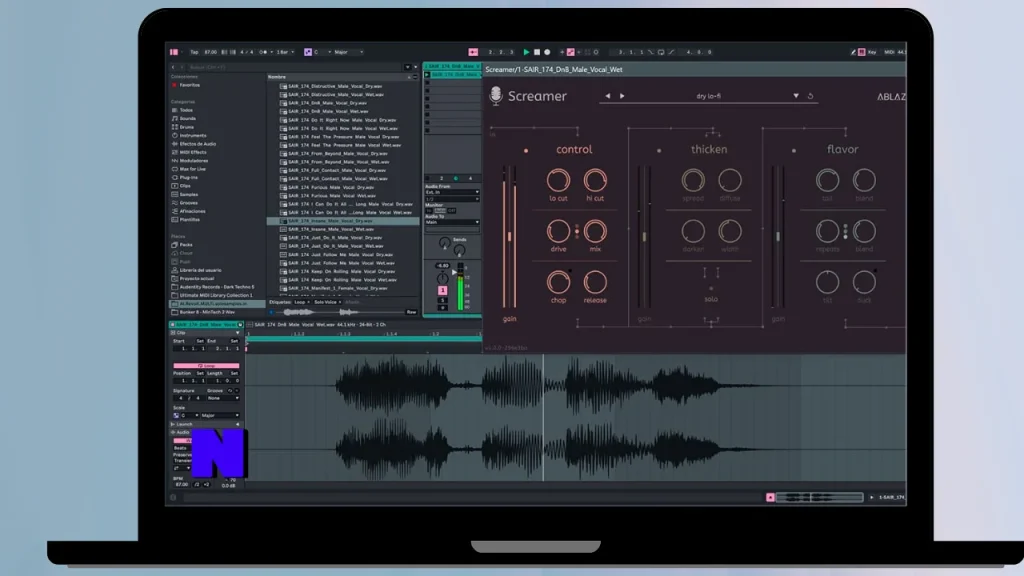Image resolution: width=1024 pixels, height=576 pixels.
Task: Open the Plug-Ins category
Action: coord(189,178)
